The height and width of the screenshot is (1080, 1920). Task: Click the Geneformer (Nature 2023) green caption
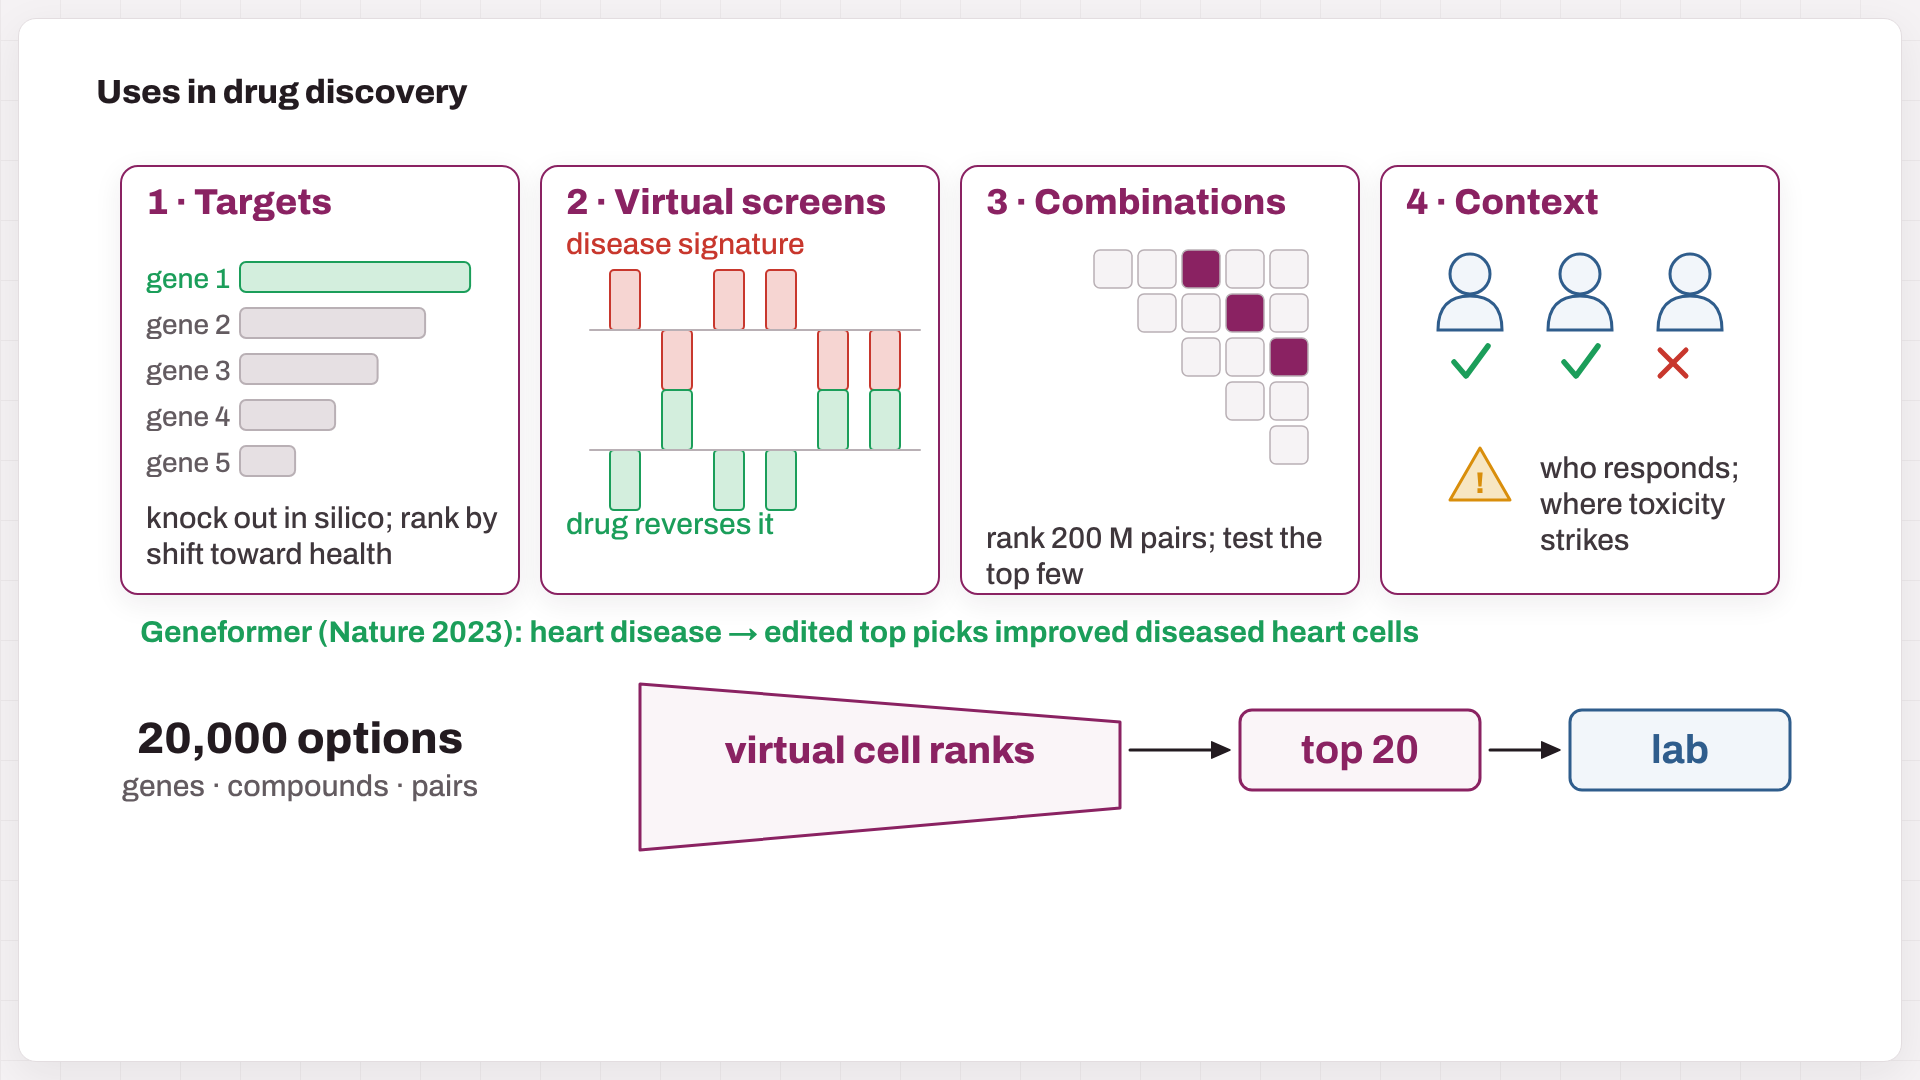tap(779, 632)
